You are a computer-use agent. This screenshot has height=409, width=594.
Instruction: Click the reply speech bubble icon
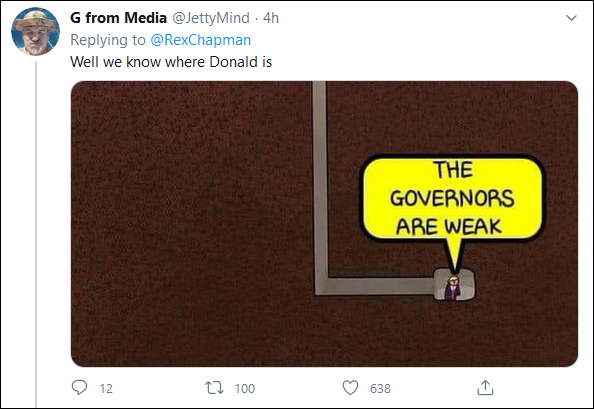(x=79, y=388)
